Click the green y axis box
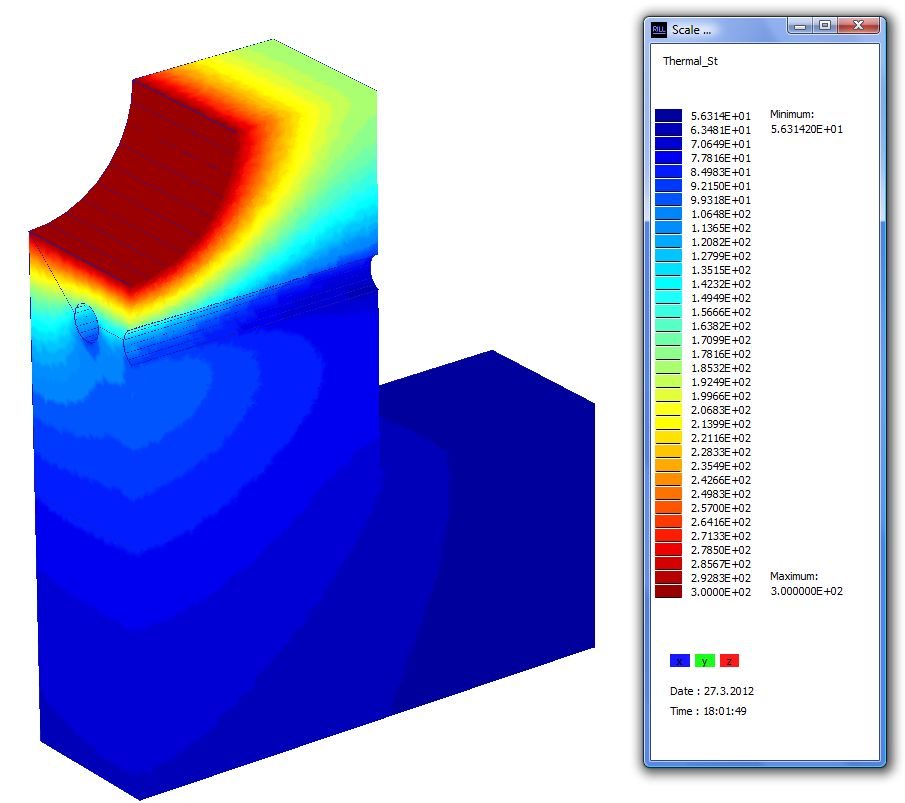 (704, 661)
